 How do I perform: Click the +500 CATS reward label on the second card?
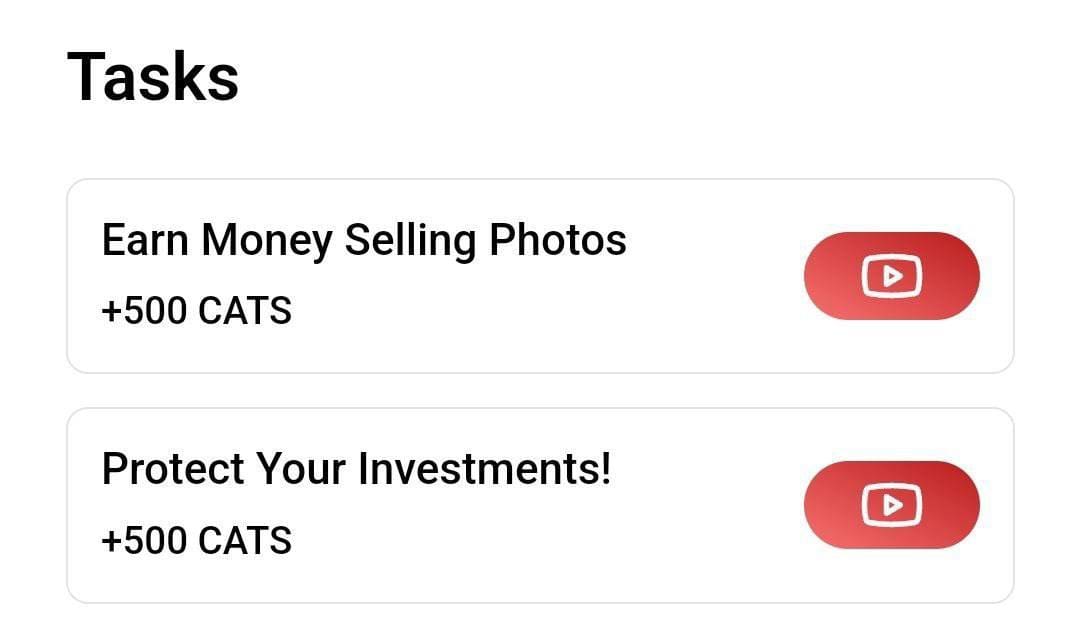coord(197,540)
